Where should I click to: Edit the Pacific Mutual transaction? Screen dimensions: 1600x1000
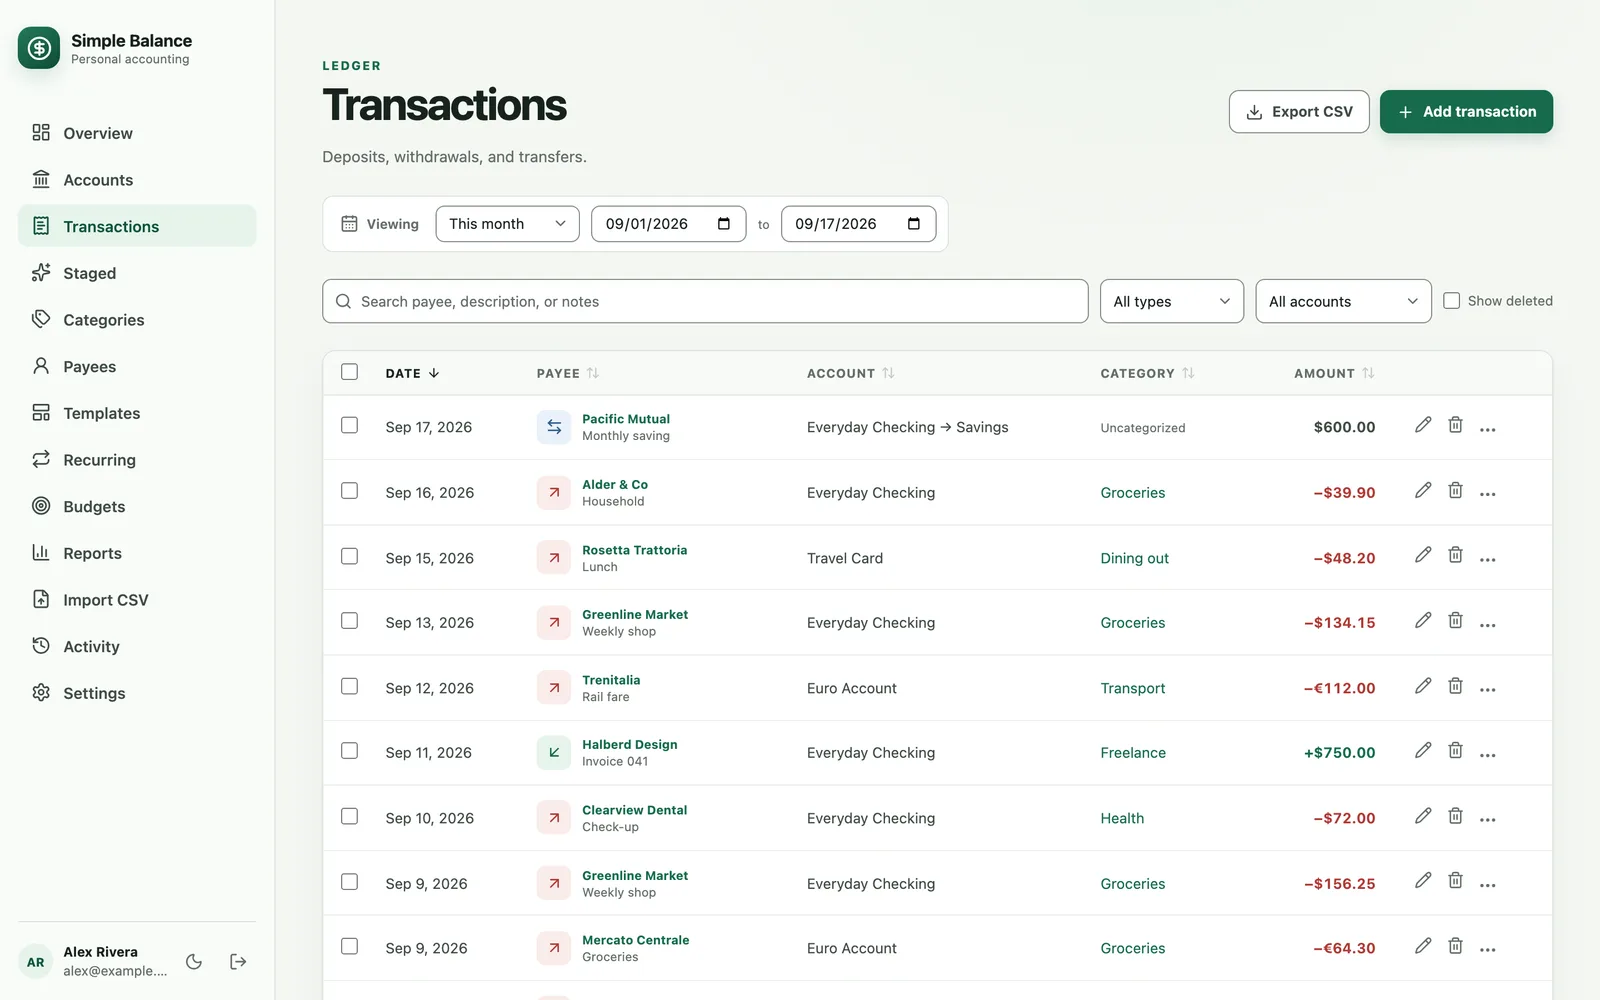(1423, 425)
